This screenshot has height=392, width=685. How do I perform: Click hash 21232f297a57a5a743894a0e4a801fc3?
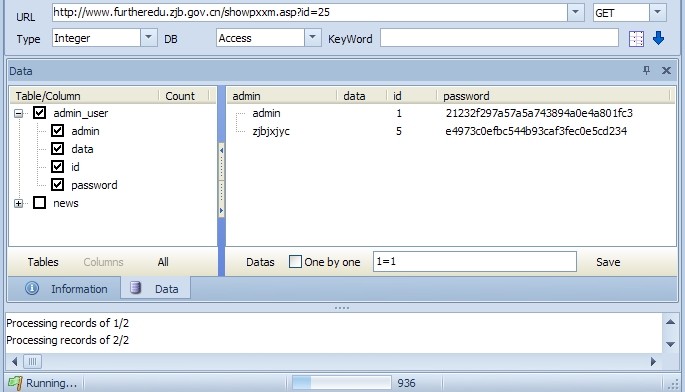tap(539, 113)
